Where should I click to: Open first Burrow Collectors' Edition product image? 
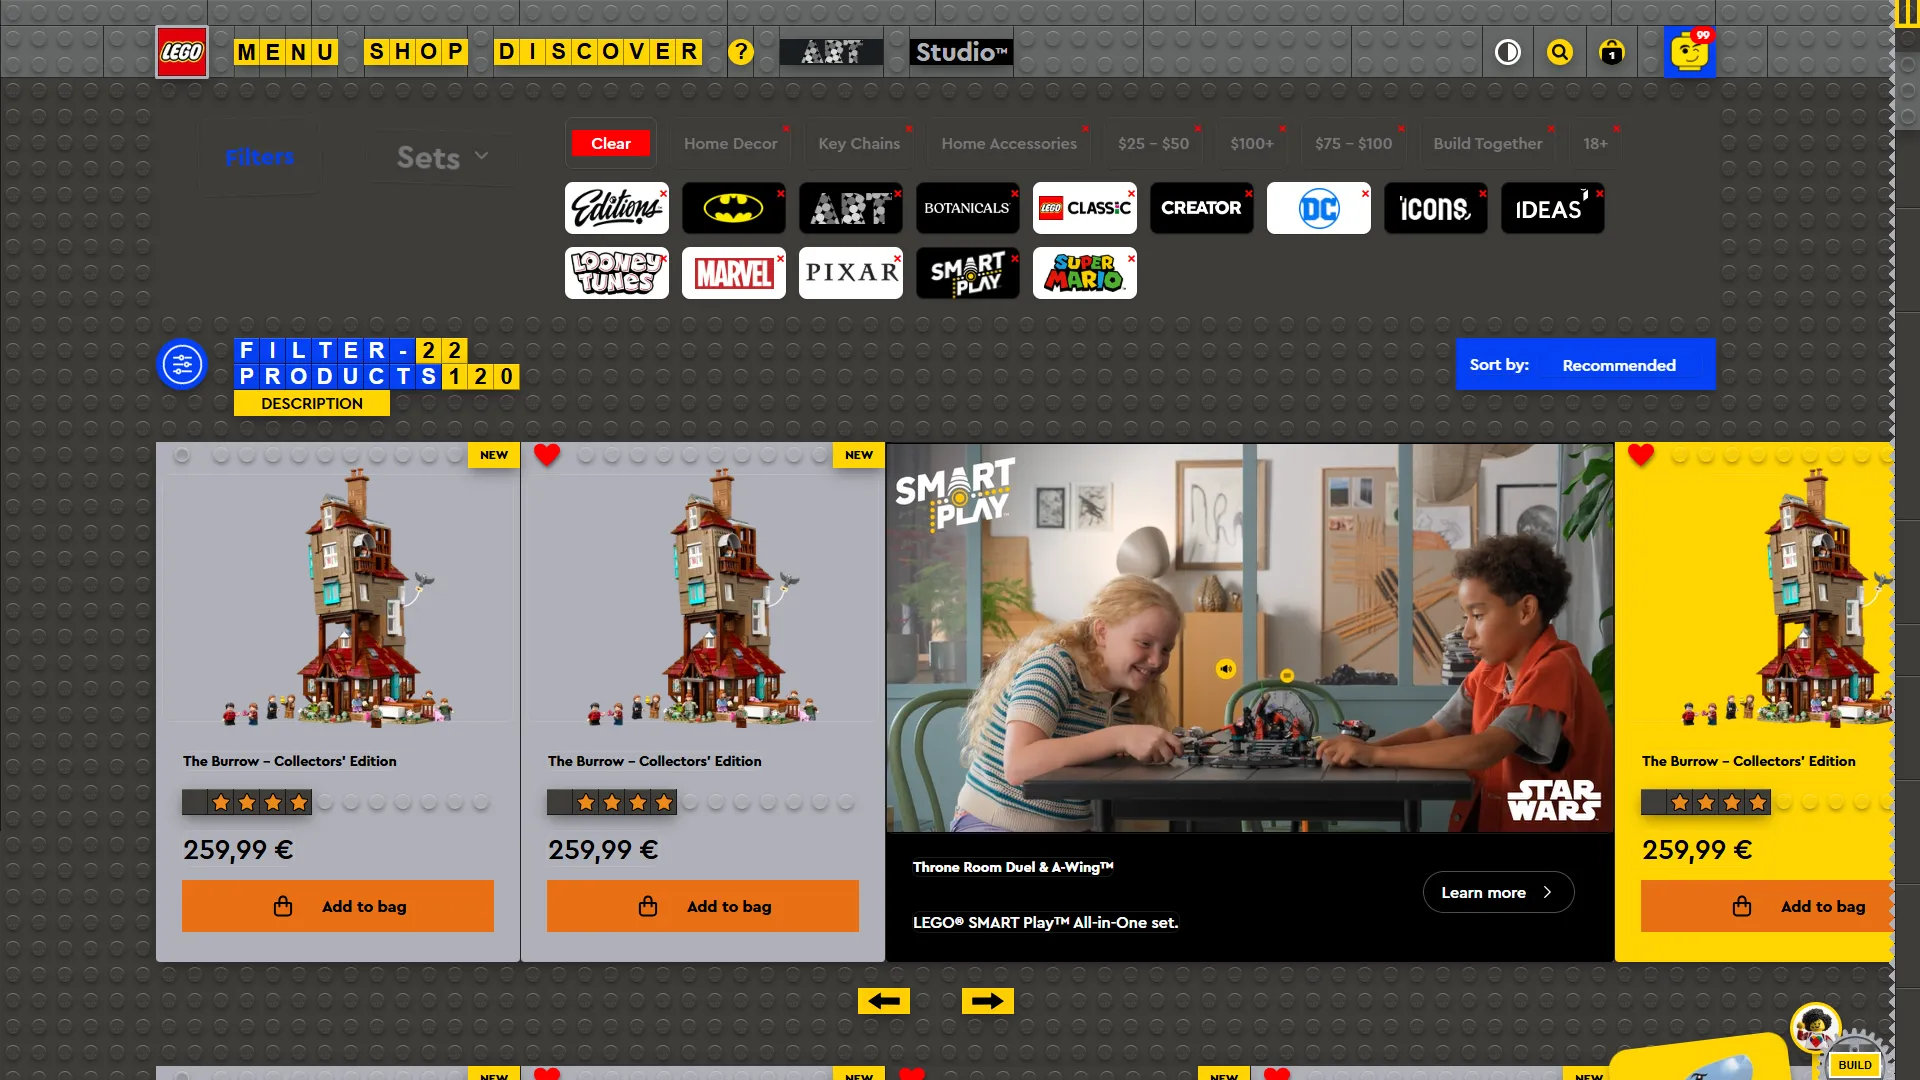tap(338, 596)
